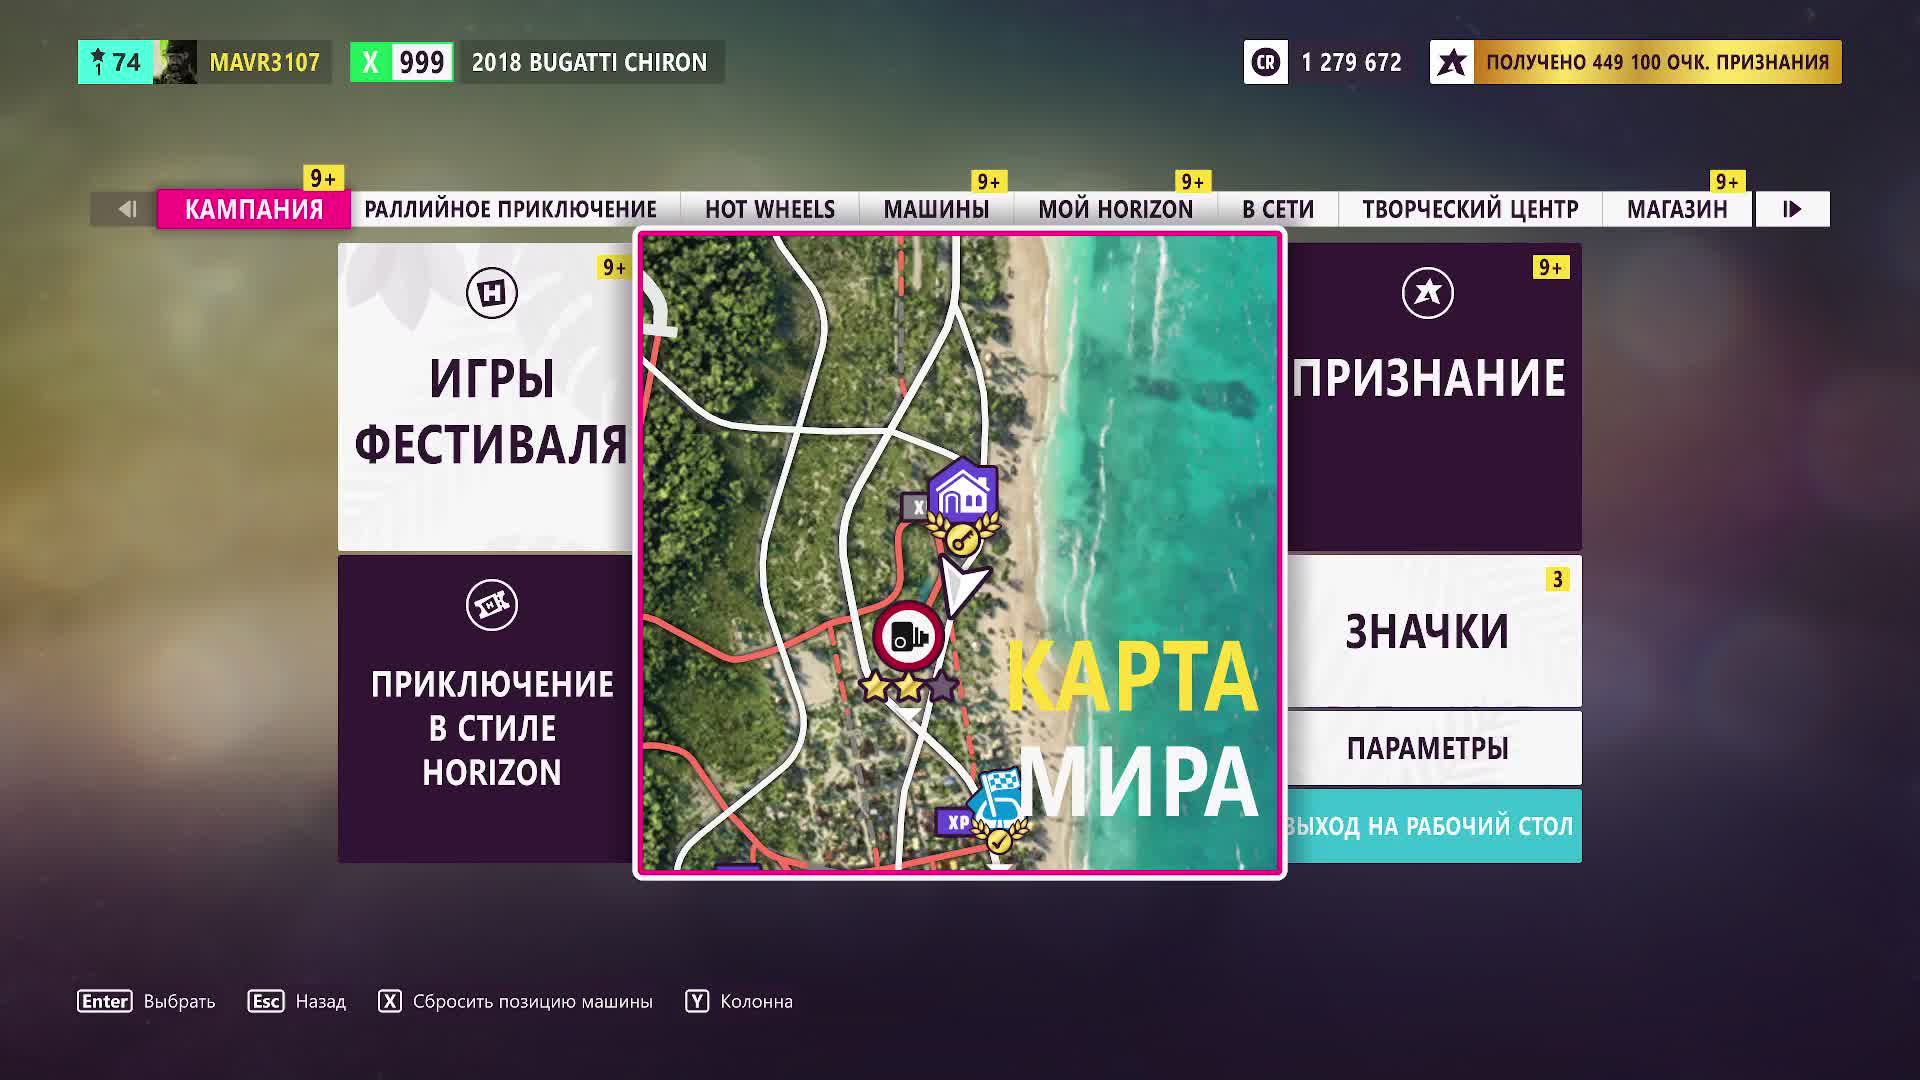Click the accolade star icon in top banner
Image resolution: width=1920 pixels, height=1080 pixels.
tap(1452, 62)
